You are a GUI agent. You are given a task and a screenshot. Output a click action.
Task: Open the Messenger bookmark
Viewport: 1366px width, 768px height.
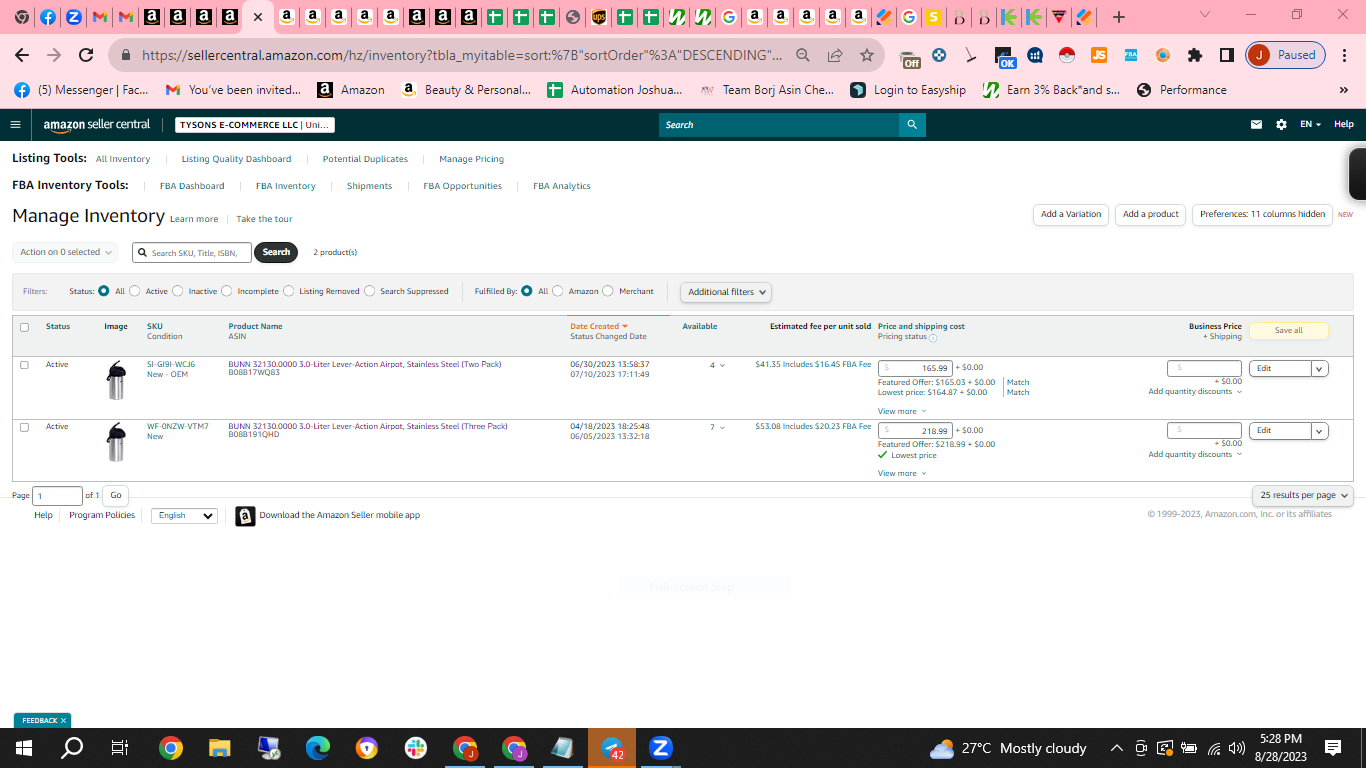[81, 90]
